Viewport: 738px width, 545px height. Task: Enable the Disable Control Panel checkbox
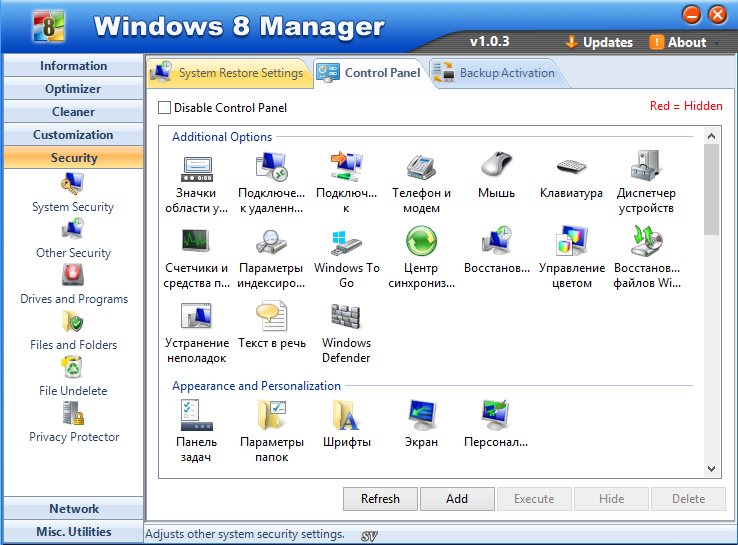pyautogui.click(x=164, y=108)
